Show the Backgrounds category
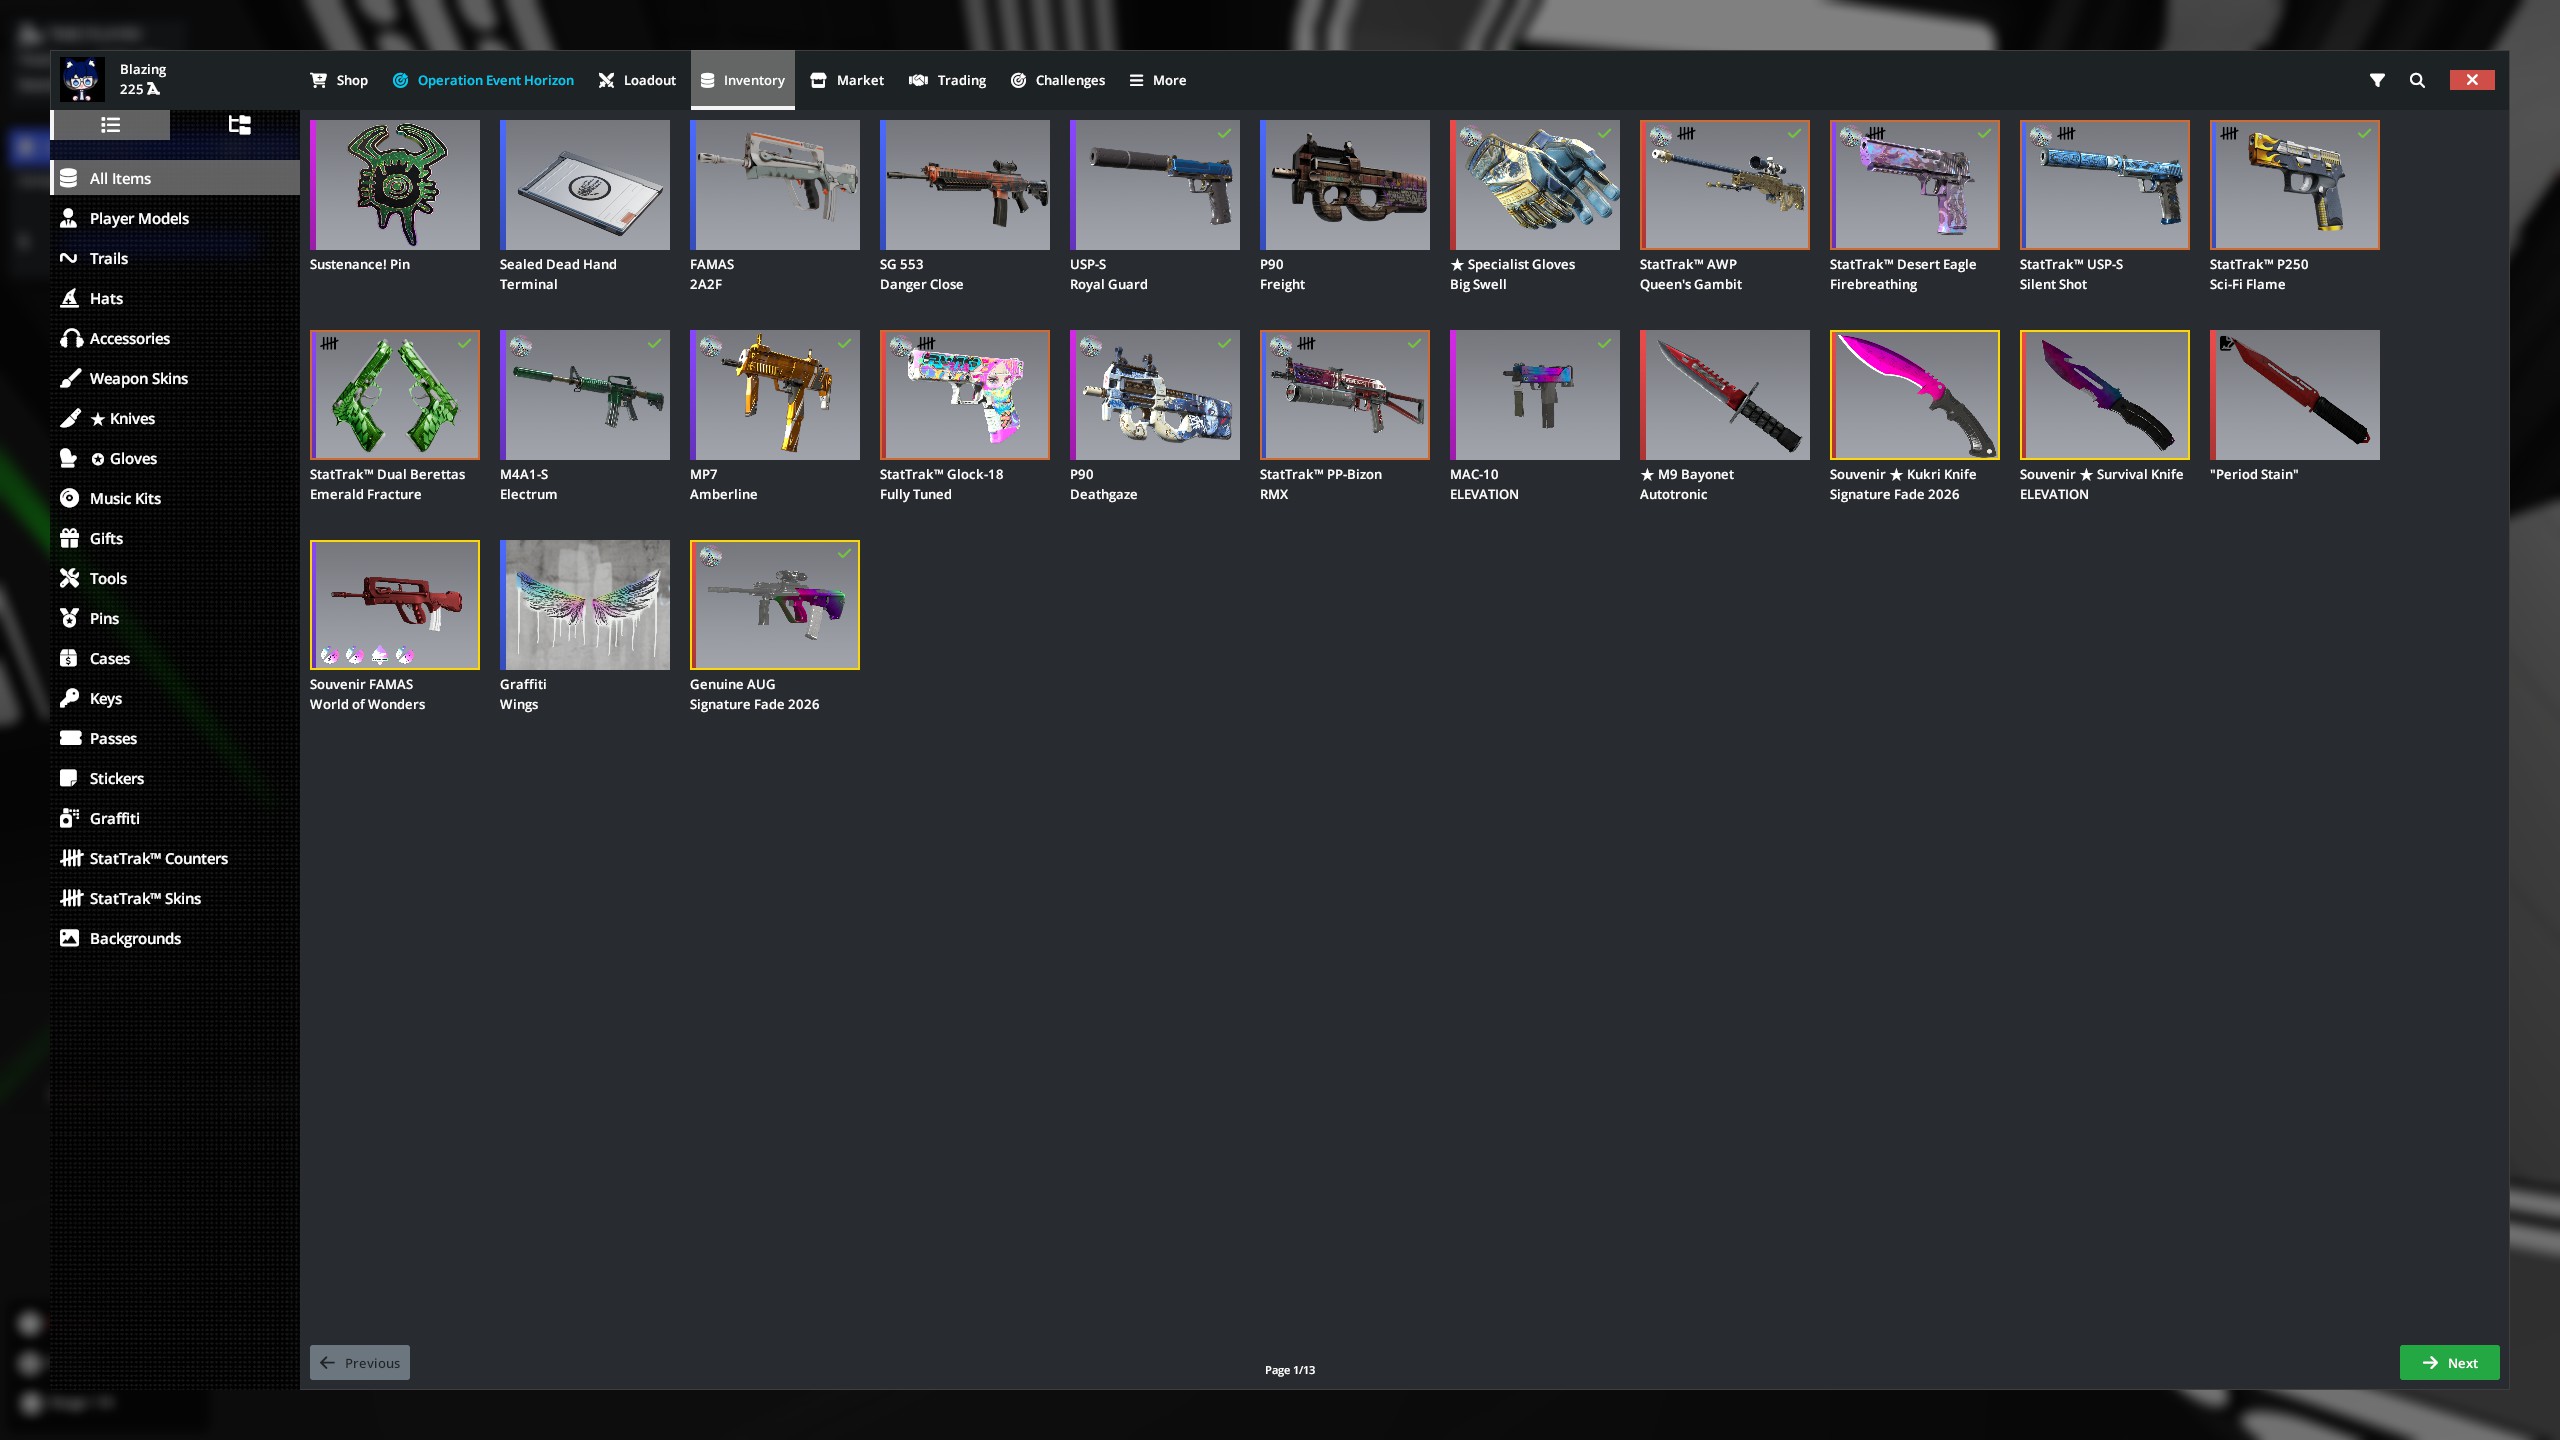 coord(135,938)
